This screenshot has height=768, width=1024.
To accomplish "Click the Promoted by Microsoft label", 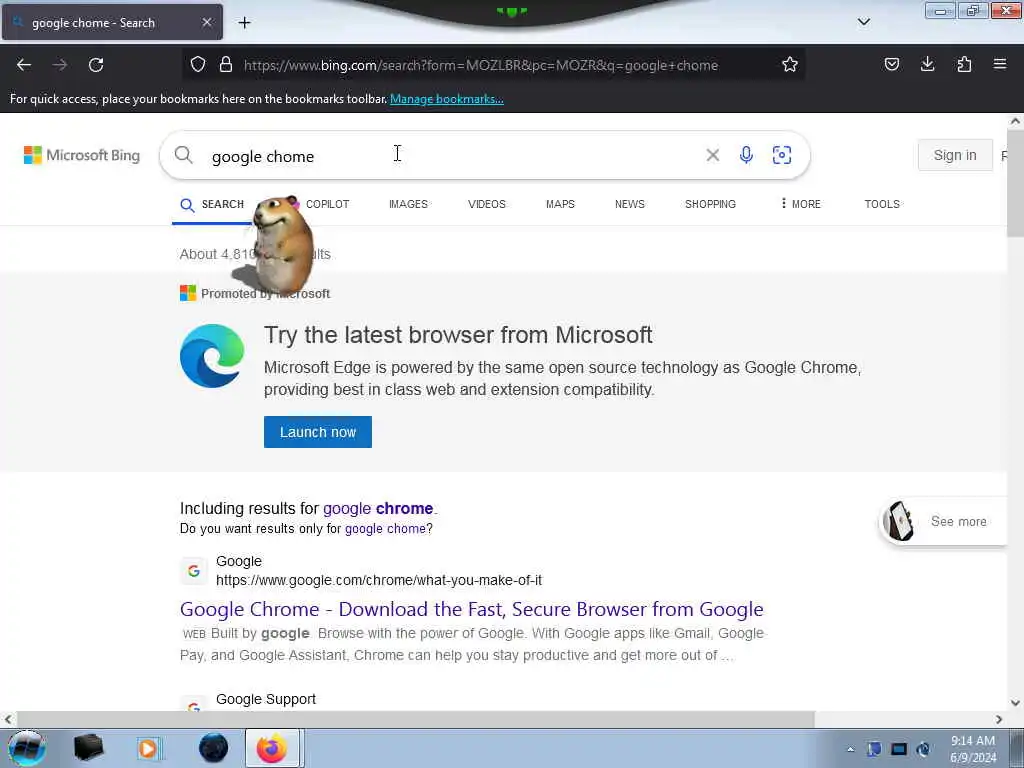I will pos(265,294).
